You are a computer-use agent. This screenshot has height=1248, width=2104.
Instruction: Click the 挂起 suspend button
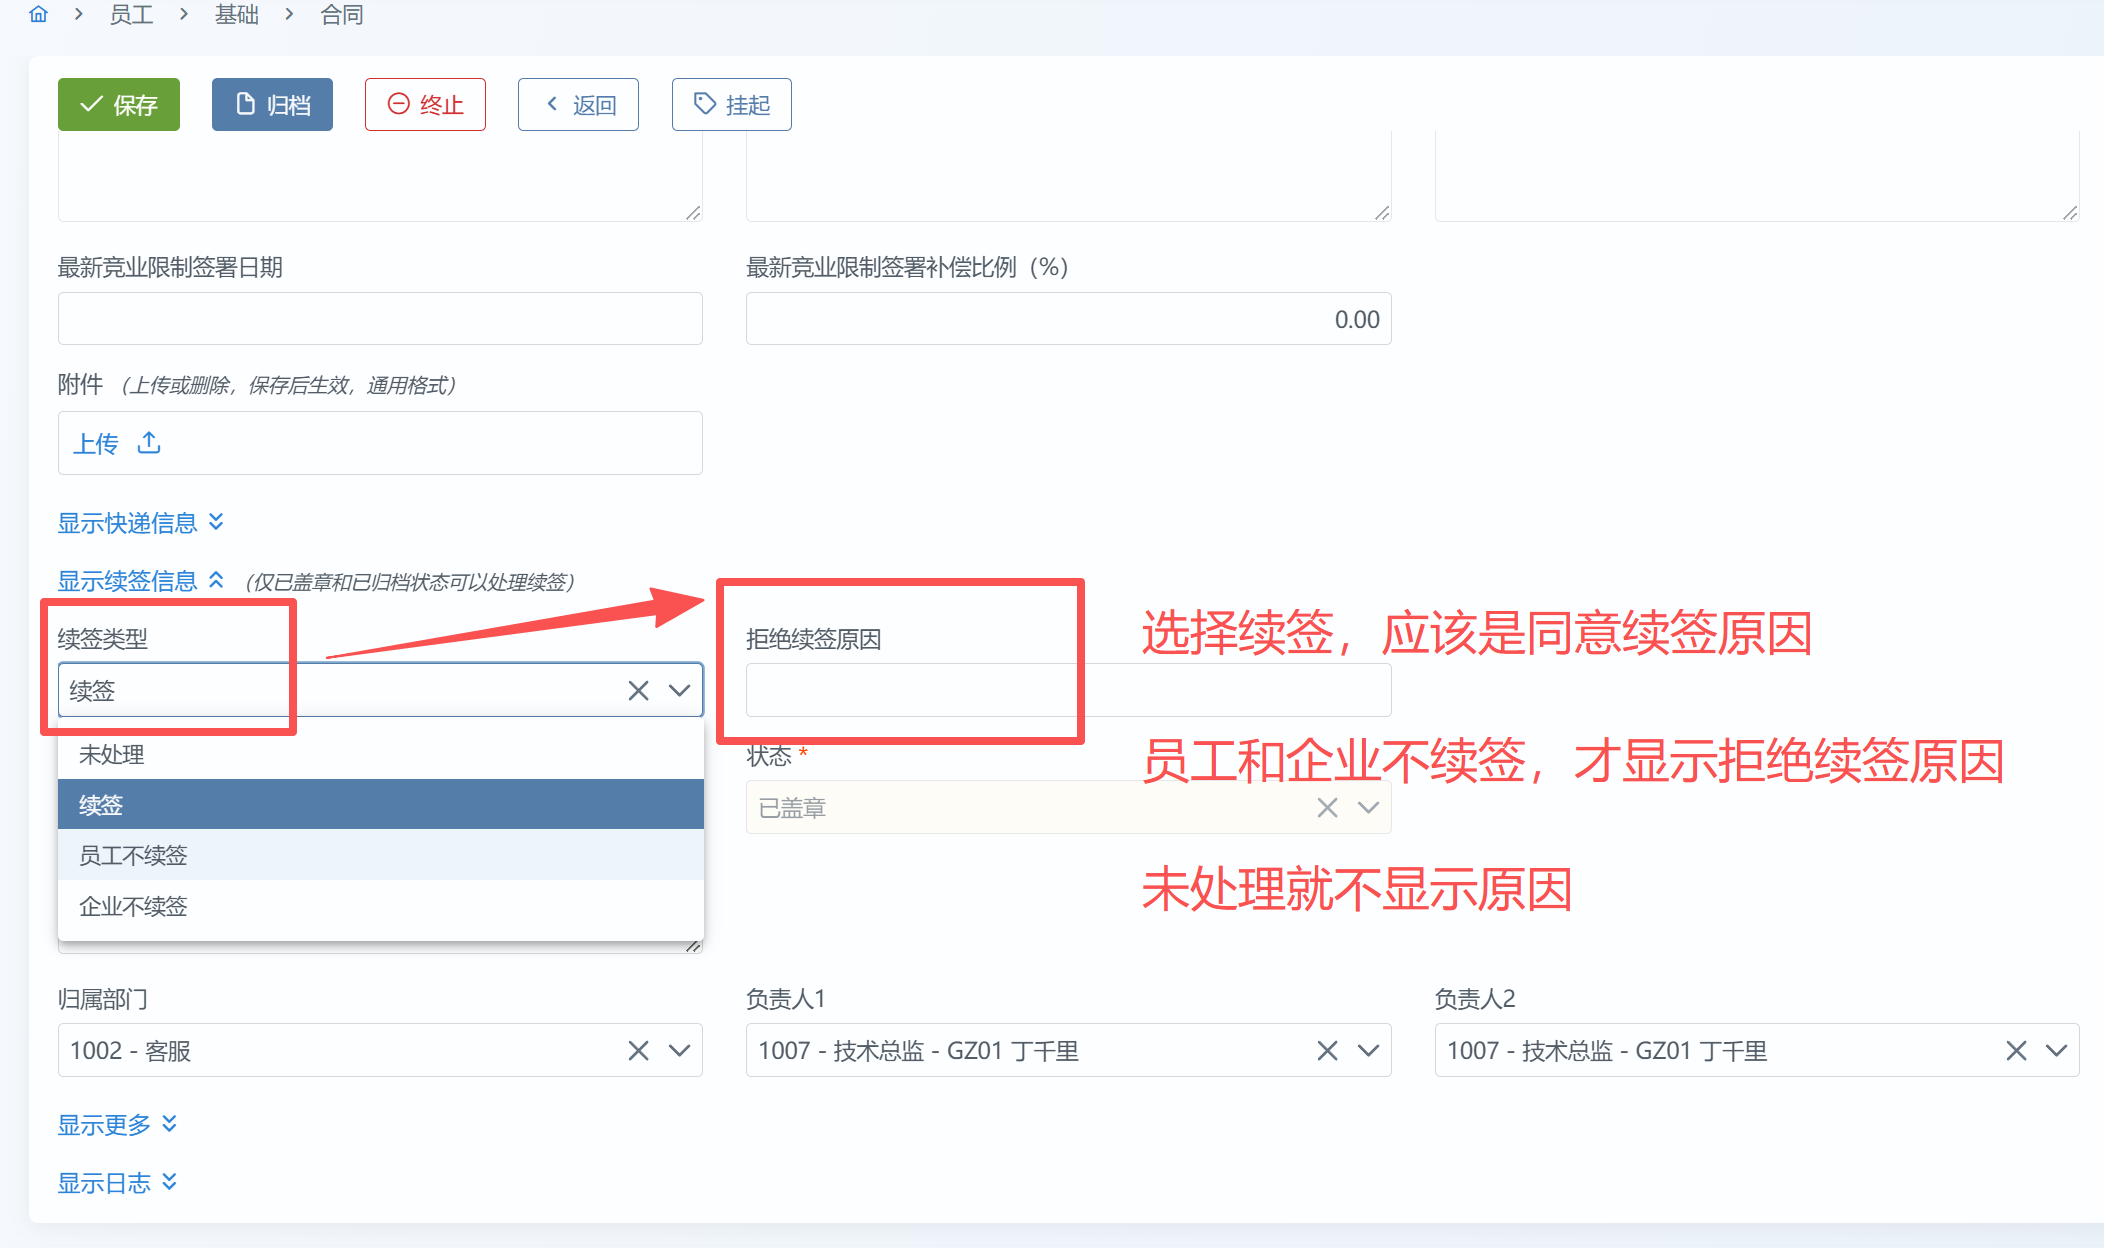coord(731,104)
